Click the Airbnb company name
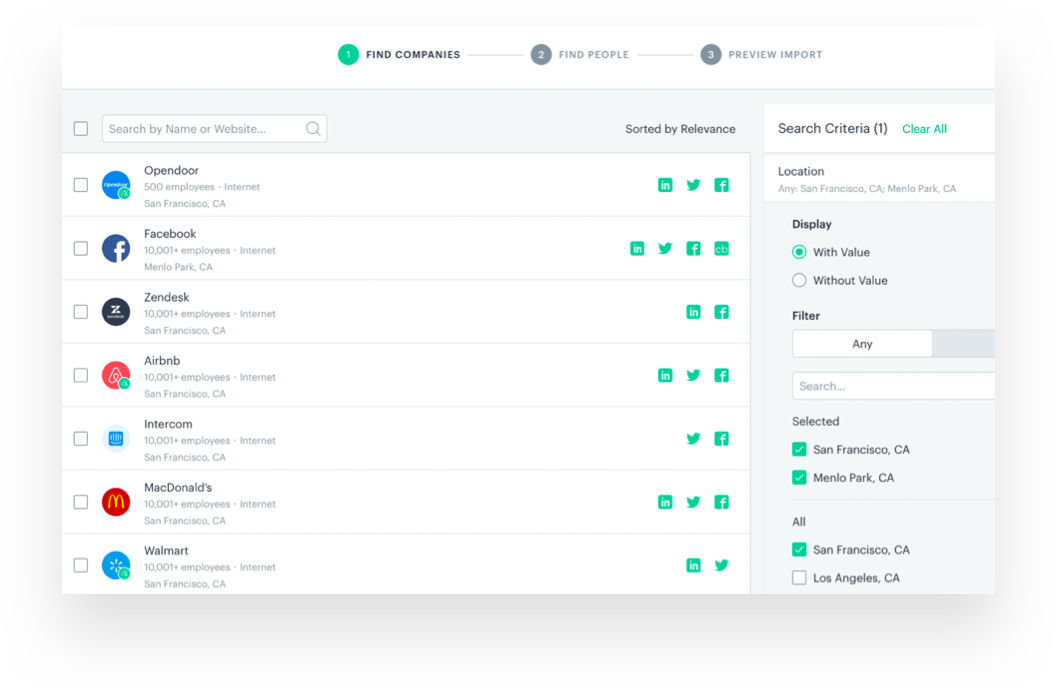 pos(162,360)
